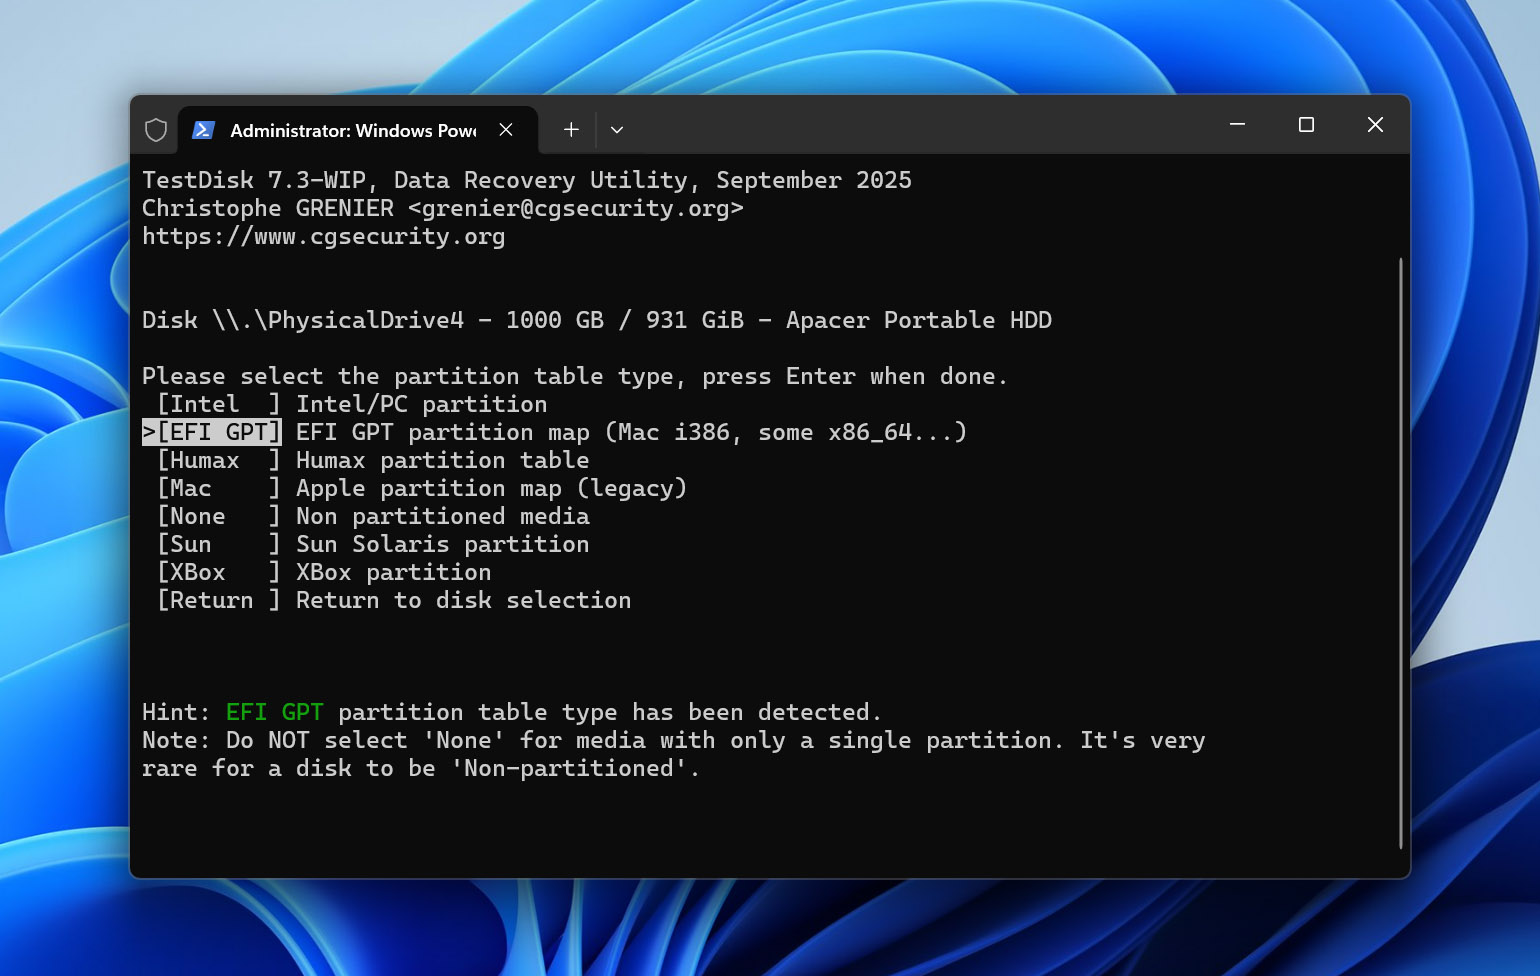
Task: Click the 'XBox partition' description
Action: [x=393, y=572]
